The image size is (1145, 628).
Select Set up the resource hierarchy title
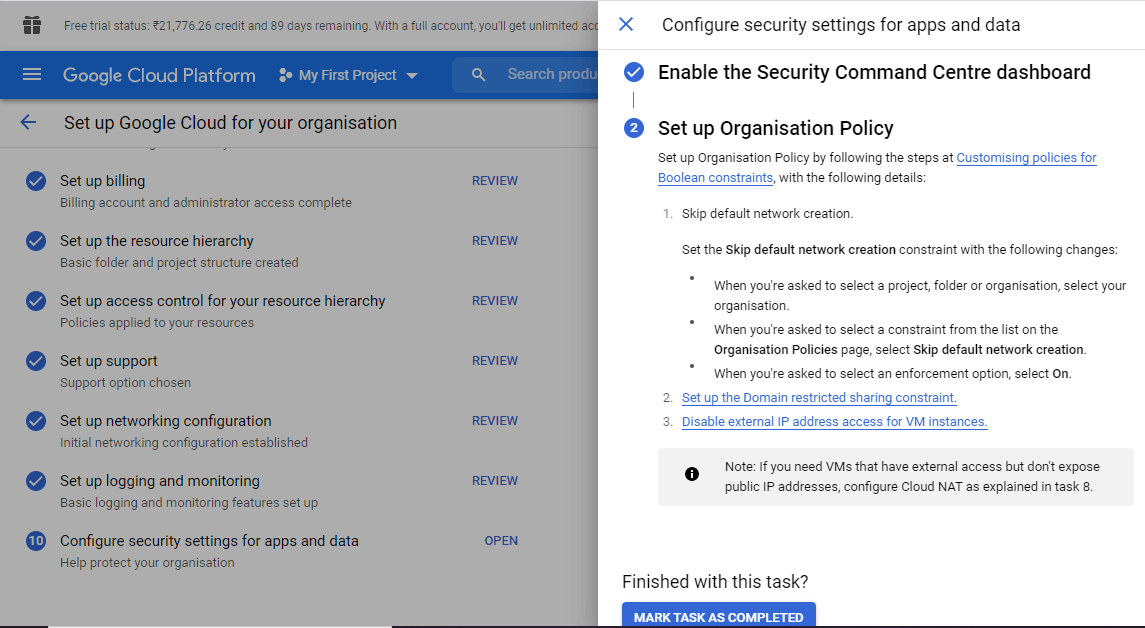pyautogui.click(x=156, y=240)
